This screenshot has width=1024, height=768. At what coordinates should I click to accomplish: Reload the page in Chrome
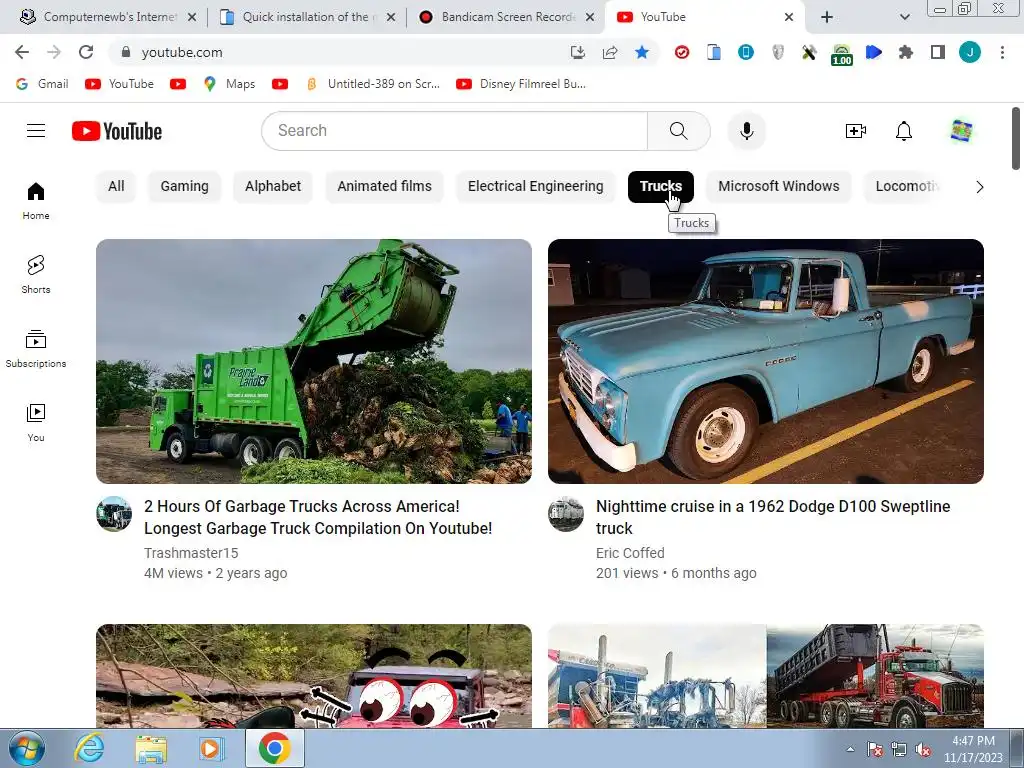[x=86, y=52]
